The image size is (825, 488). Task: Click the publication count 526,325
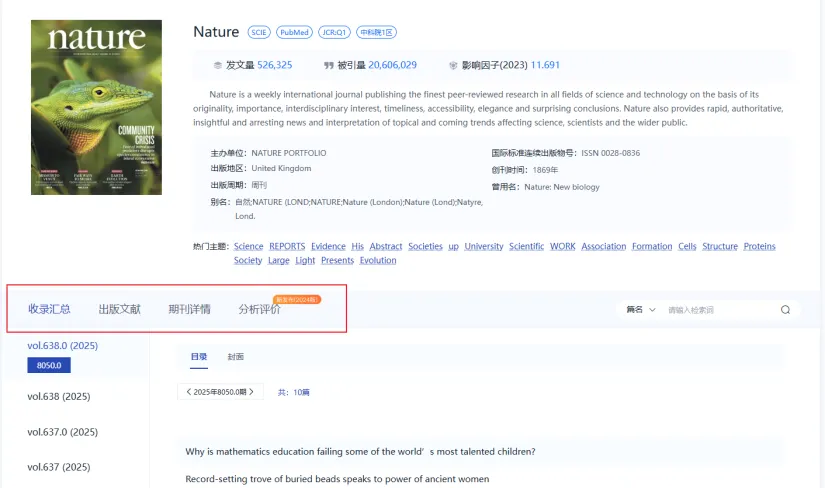pyautogui.click(x=275, y=65)
